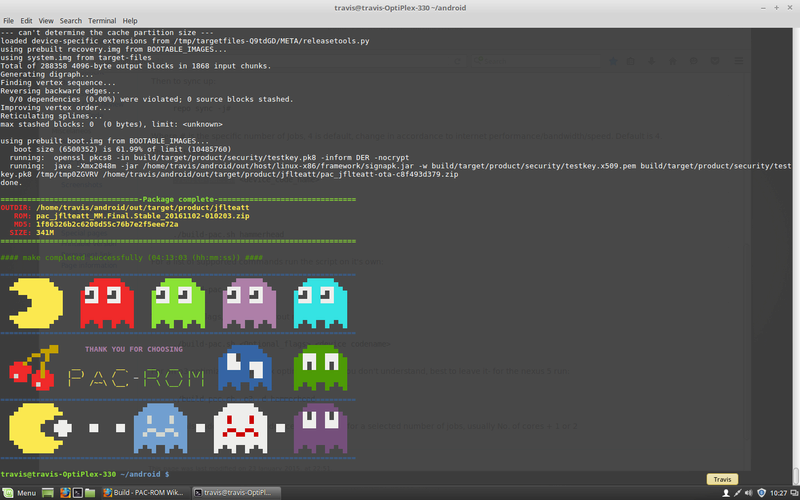This screenshot has height=500, width=800.
Task: Open the volume control tray icon
Action: point(749,493)
